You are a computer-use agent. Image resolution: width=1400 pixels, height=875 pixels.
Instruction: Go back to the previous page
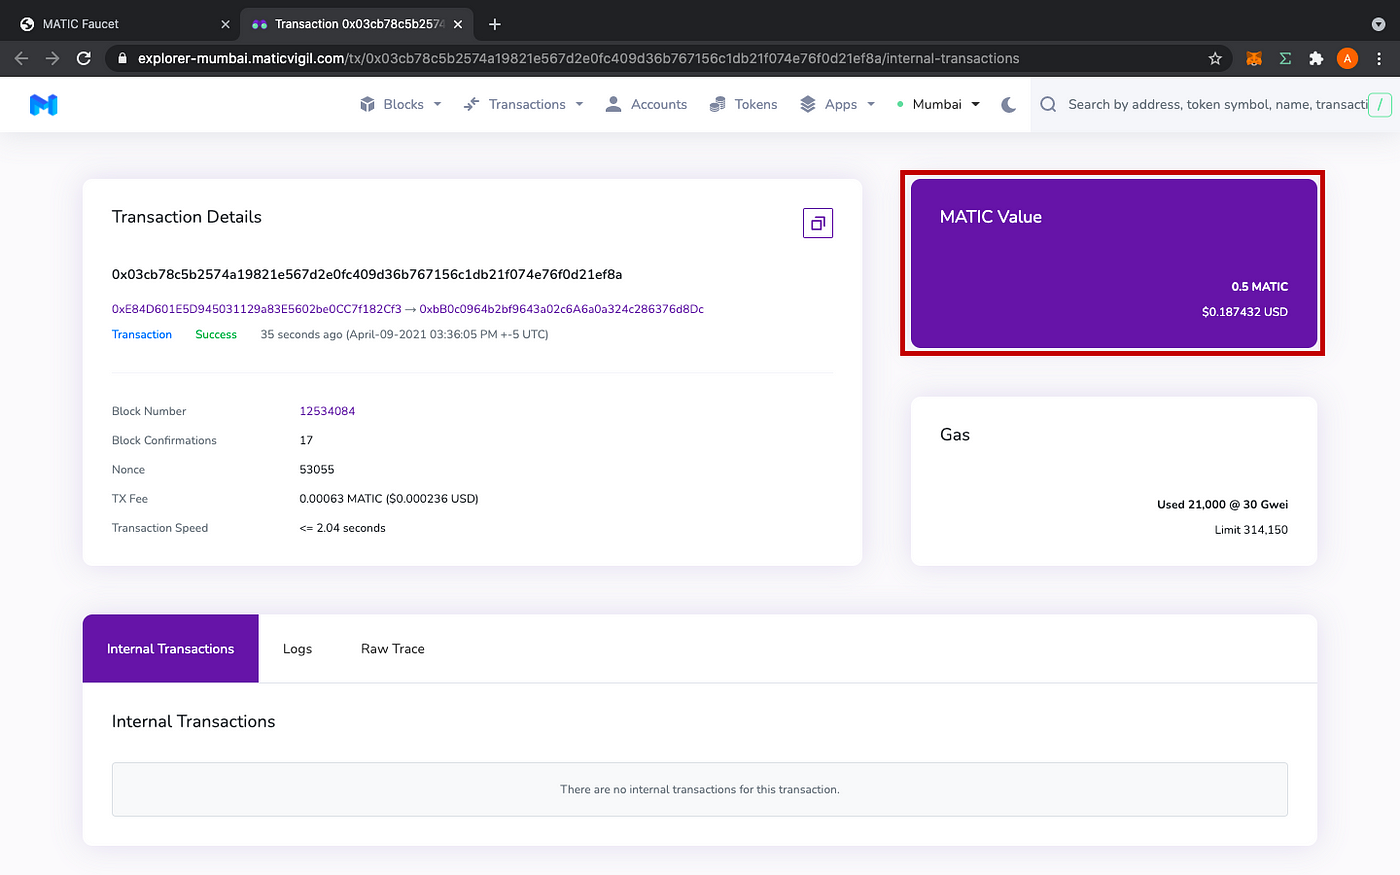tap(22, 58)
